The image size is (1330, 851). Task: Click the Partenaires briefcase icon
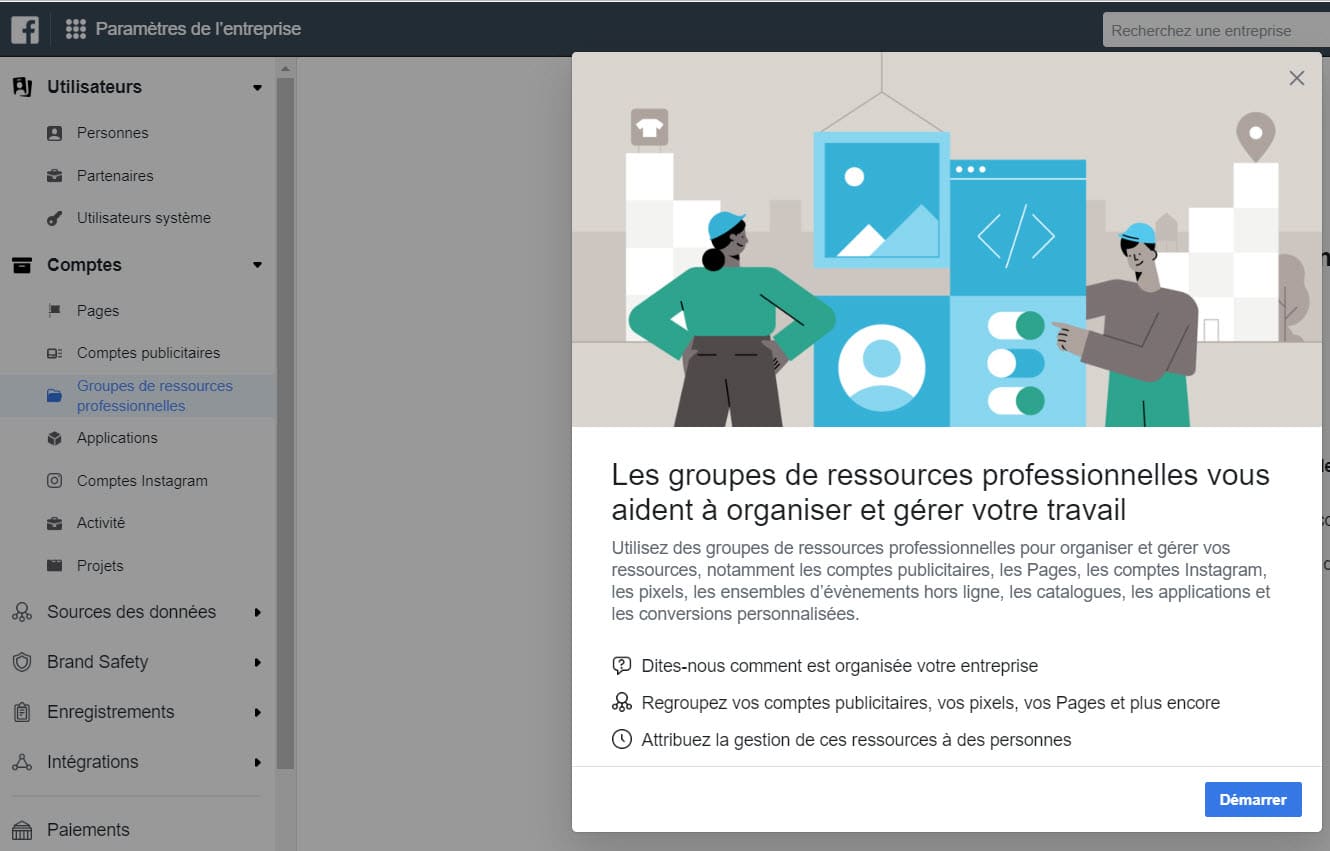tap(55, 175)
